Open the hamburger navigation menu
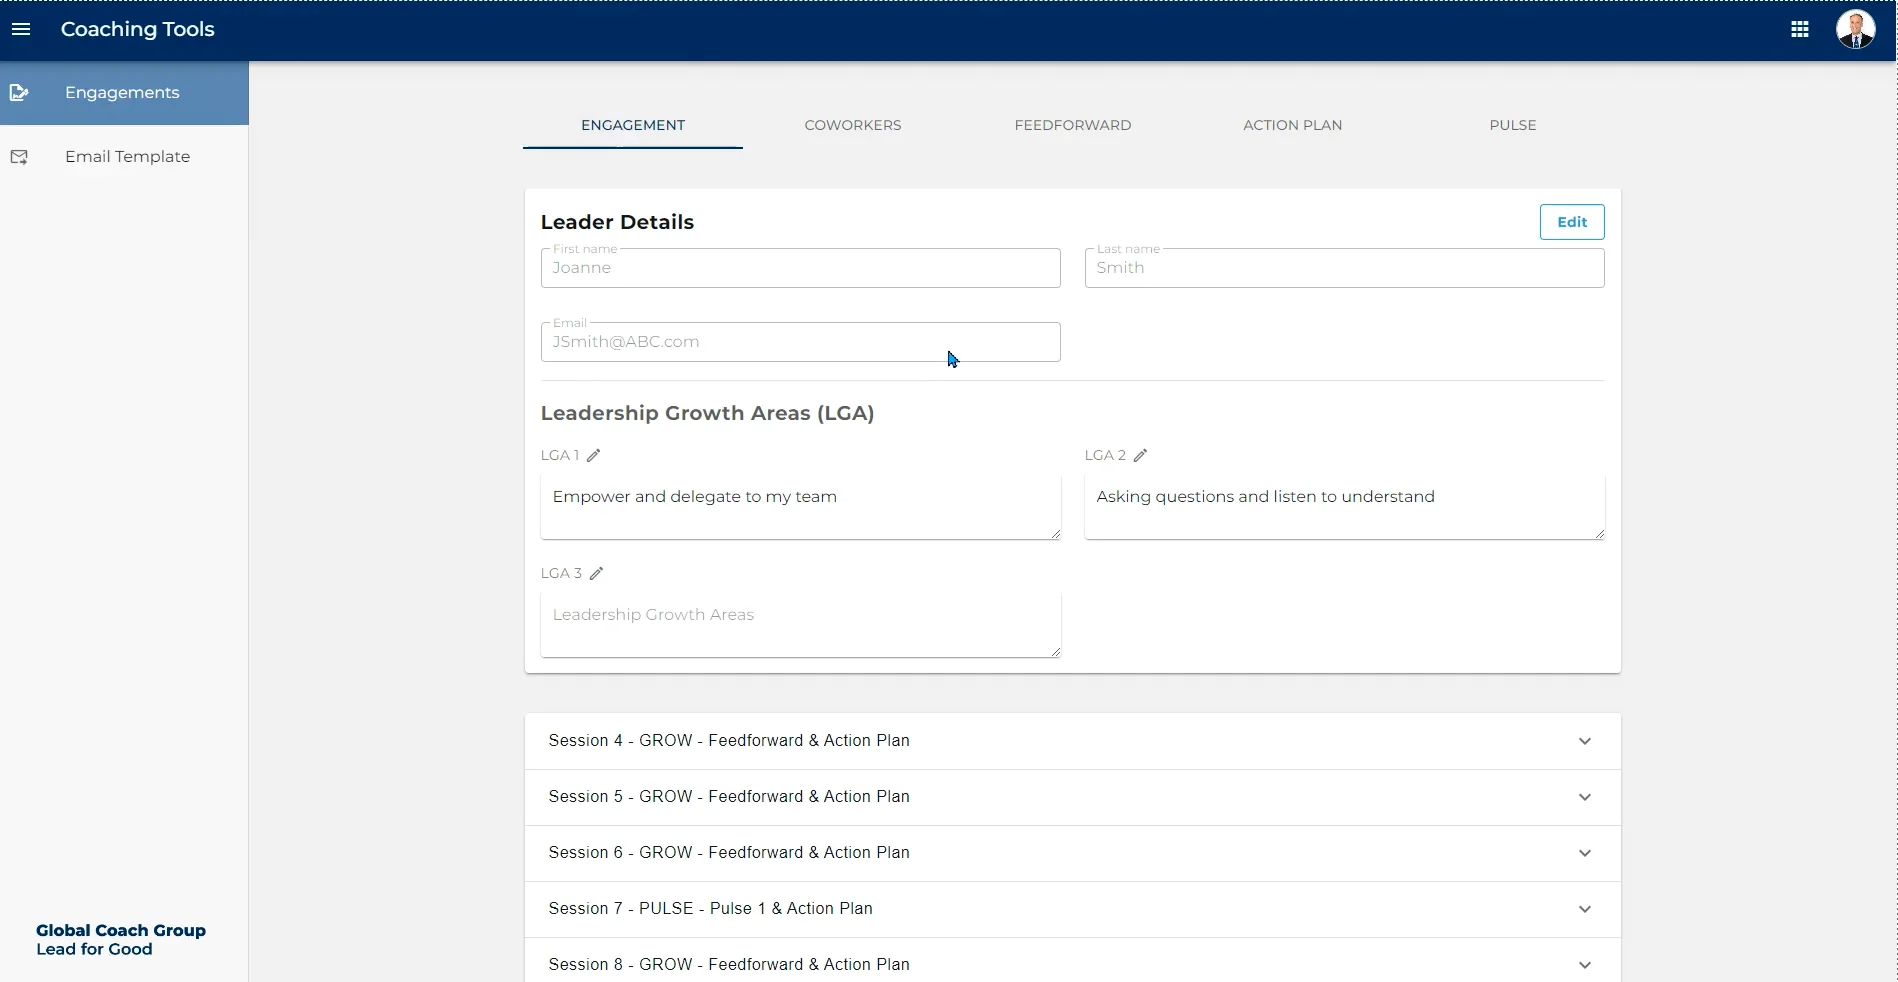The image size is (1898, 982). (21, 29)
